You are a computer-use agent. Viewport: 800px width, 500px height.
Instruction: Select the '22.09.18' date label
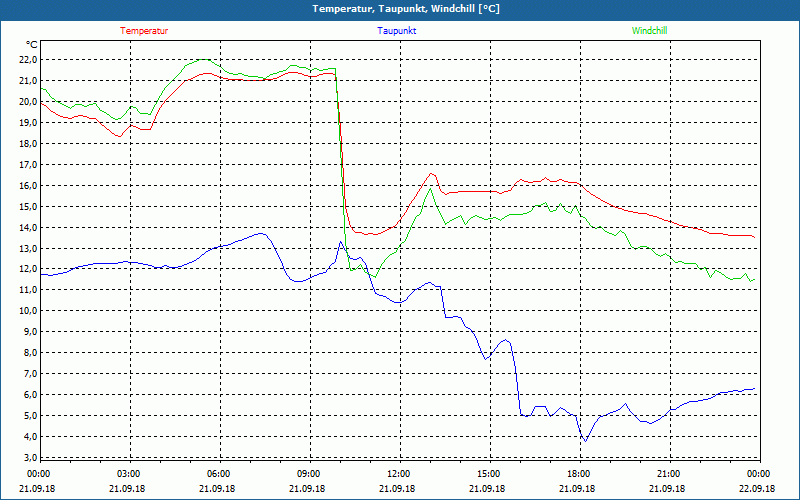(x=757, y=489)
